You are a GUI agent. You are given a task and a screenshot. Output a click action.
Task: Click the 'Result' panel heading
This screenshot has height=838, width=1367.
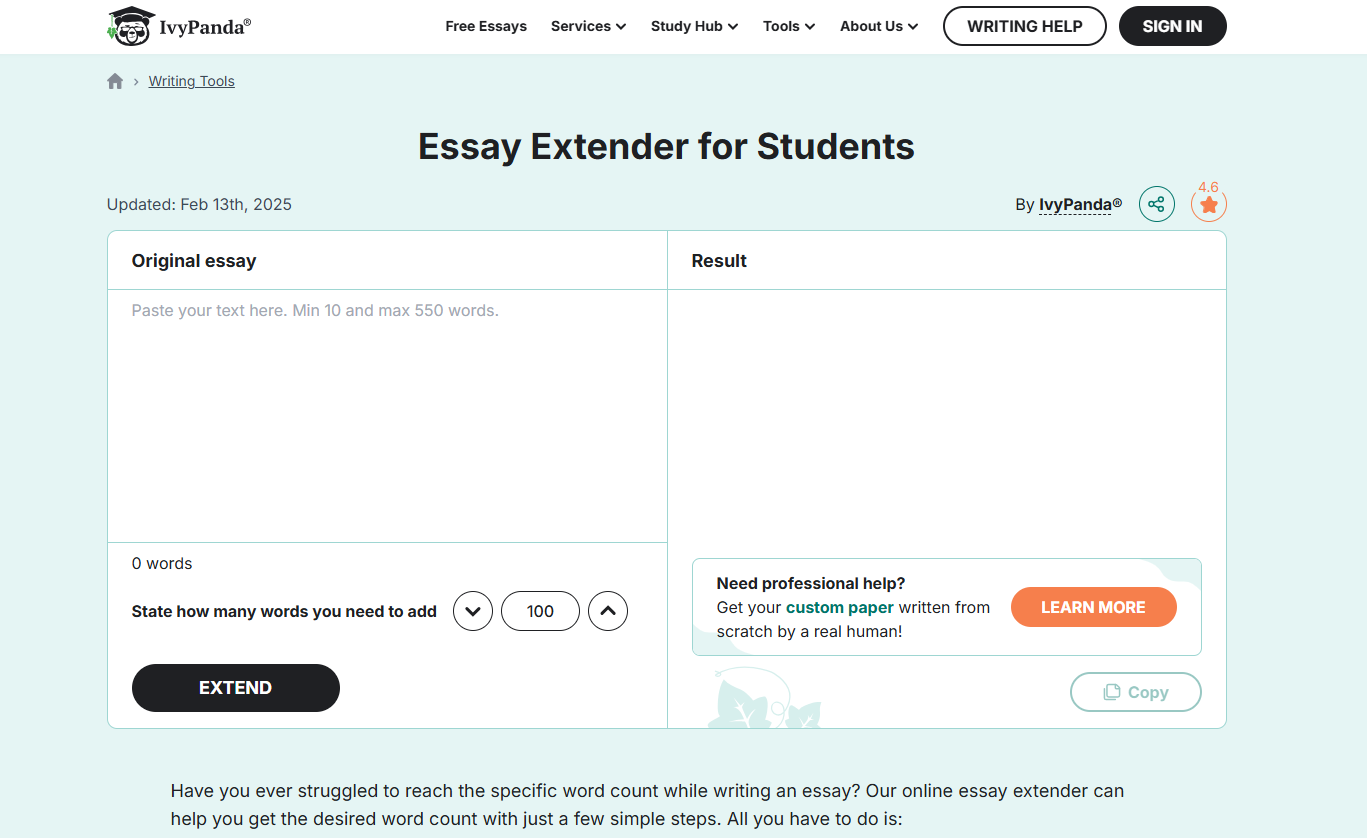719,261
